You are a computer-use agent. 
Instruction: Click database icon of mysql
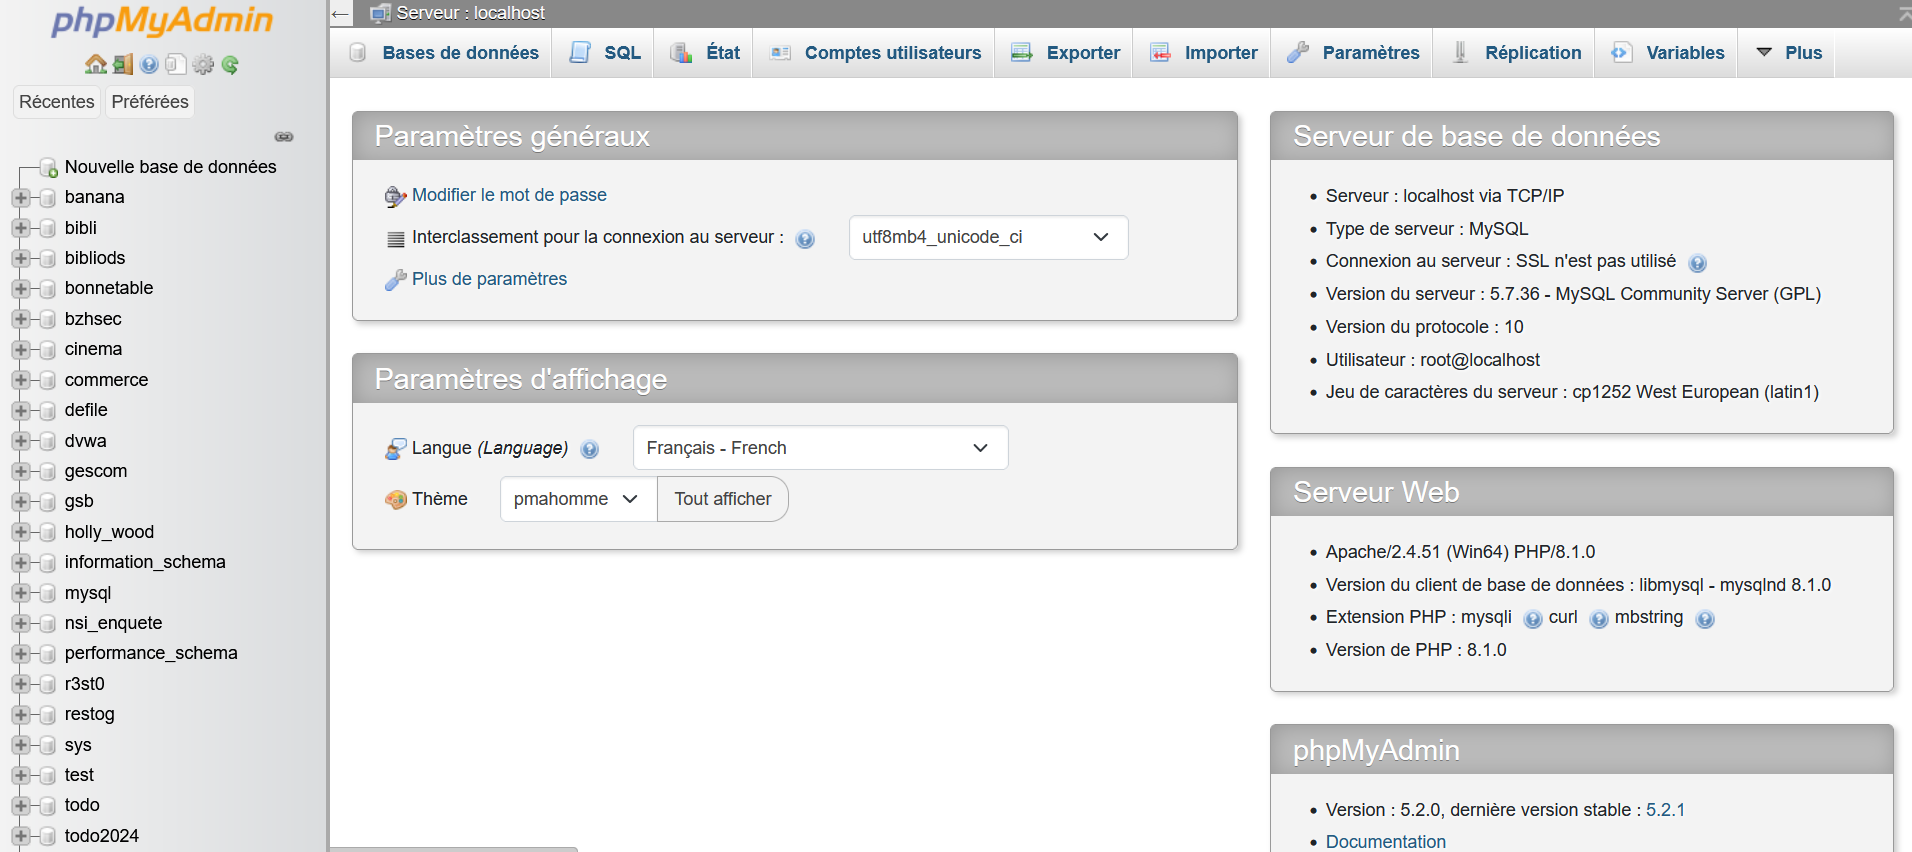click(47, 594)
